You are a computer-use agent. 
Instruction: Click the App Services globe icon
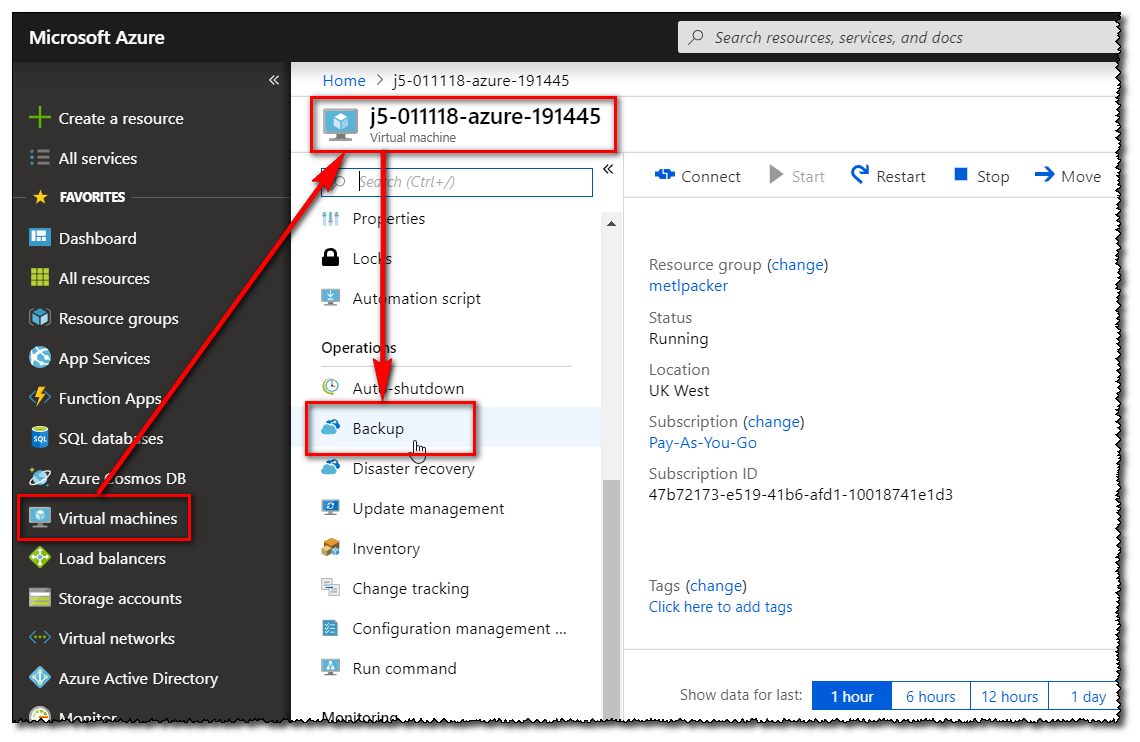[39, 358]
